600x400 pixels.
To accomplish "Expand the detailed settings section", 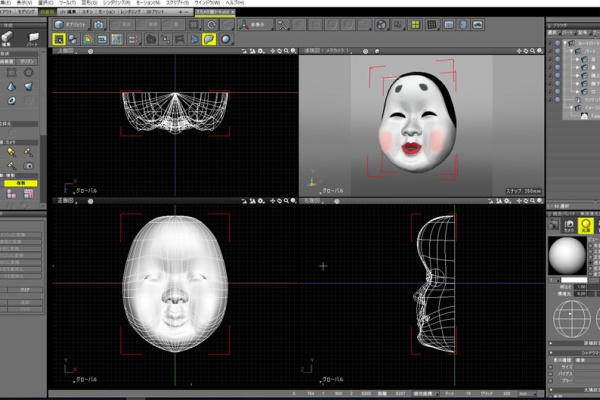I will (551, 343).
